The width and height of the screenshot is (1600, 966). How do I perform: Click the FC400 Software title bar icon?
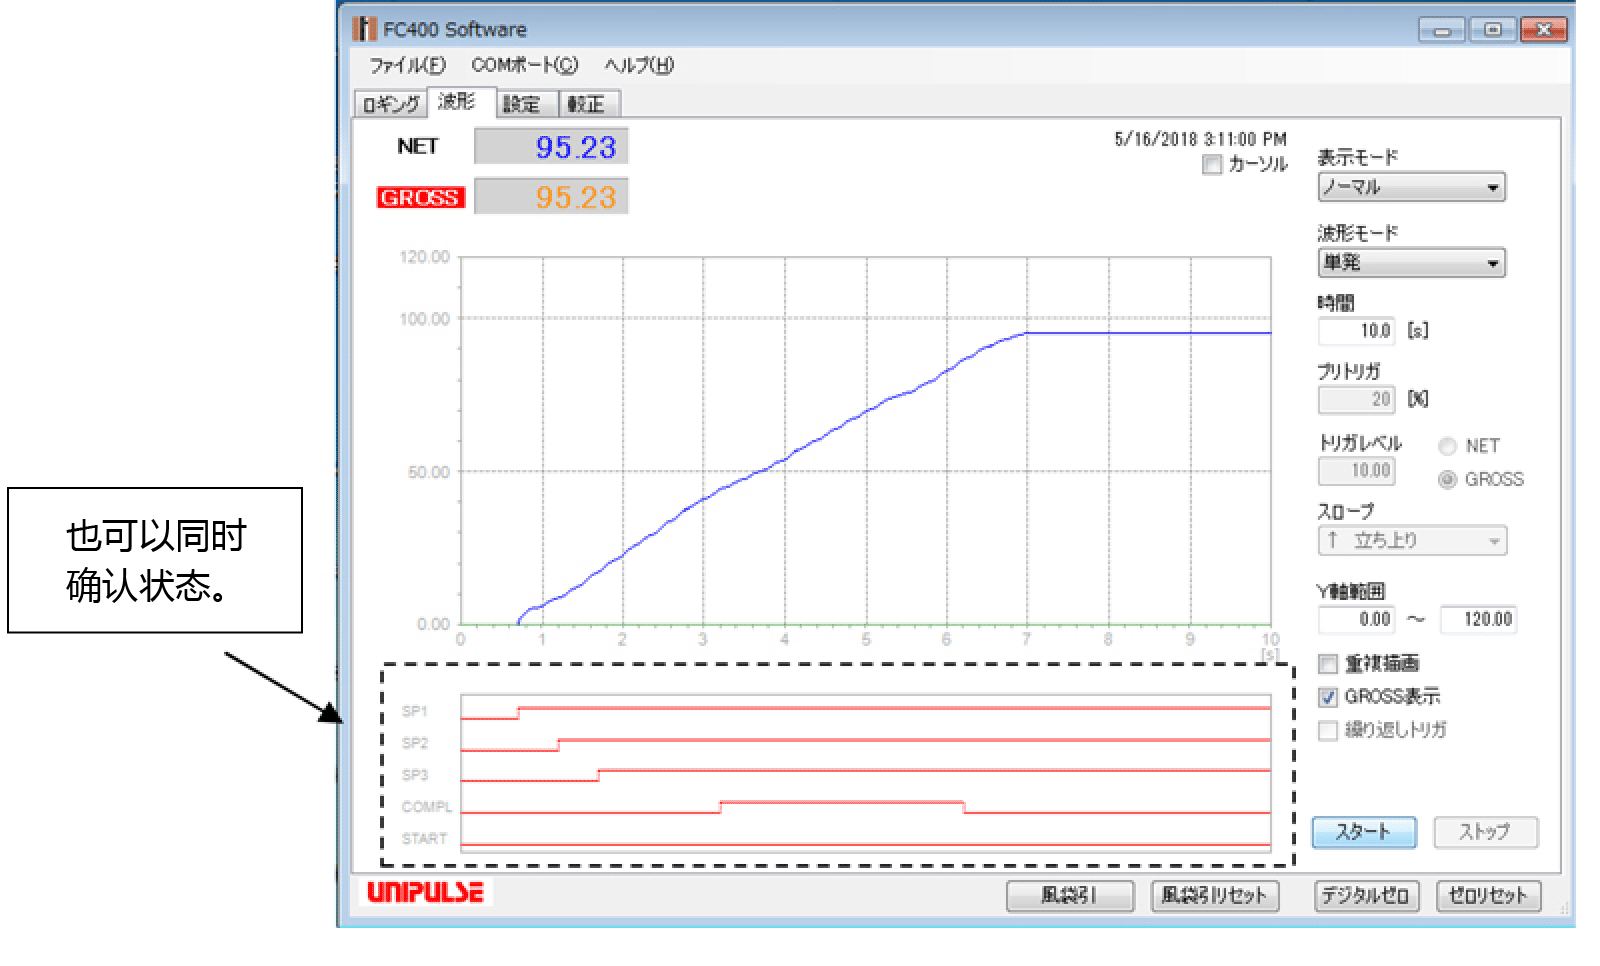(x=365, y=29)
